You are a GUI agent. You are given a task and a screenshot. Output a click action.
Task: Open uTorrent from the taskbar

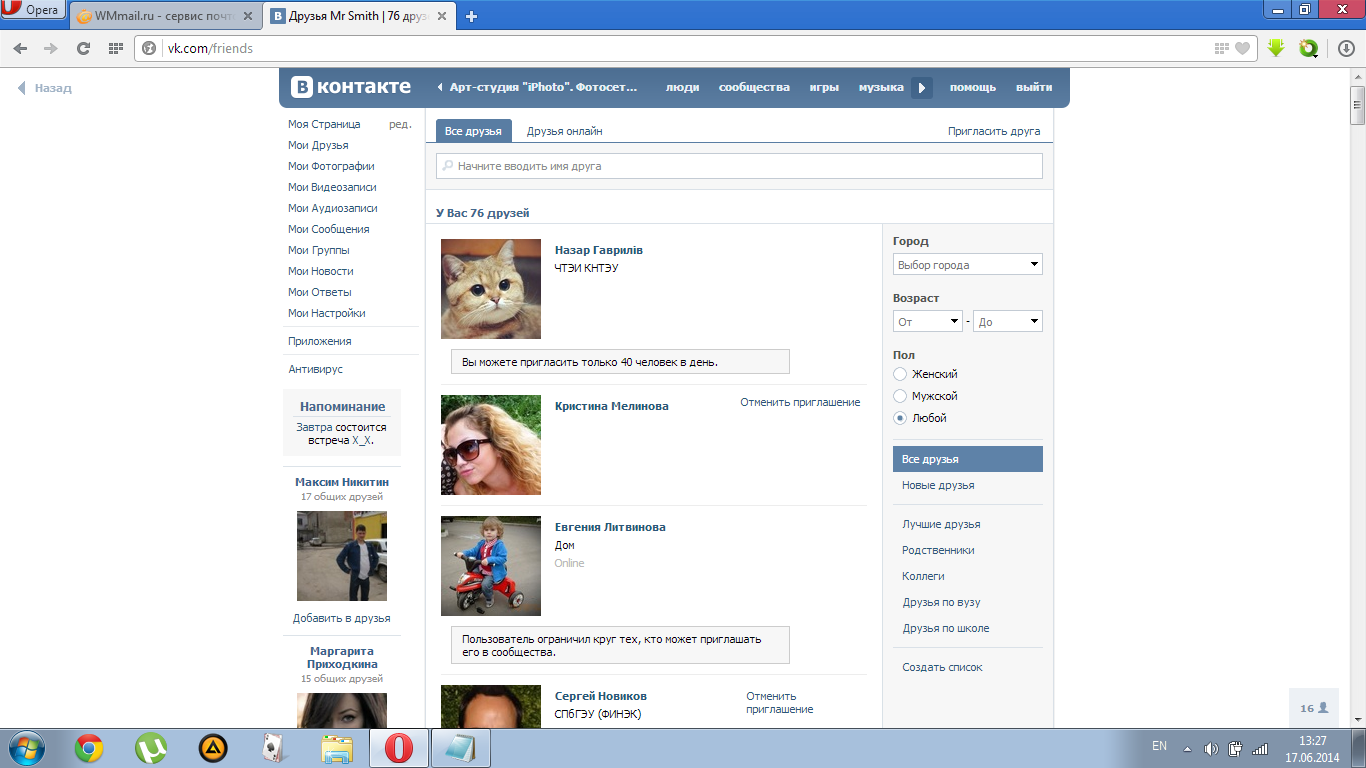151,748
